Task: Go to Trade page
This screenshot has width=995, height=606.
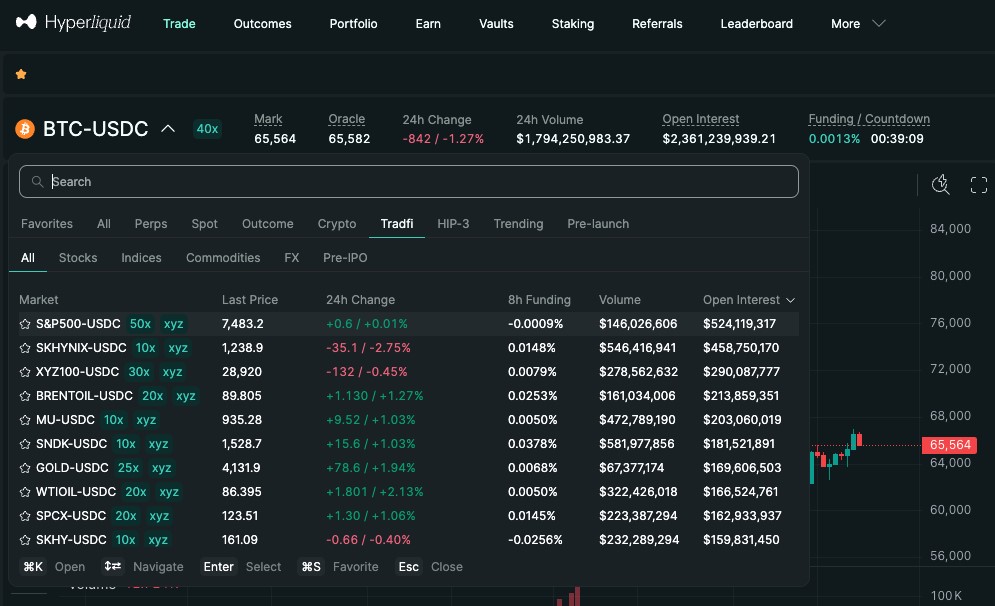Action: [179, 23]
